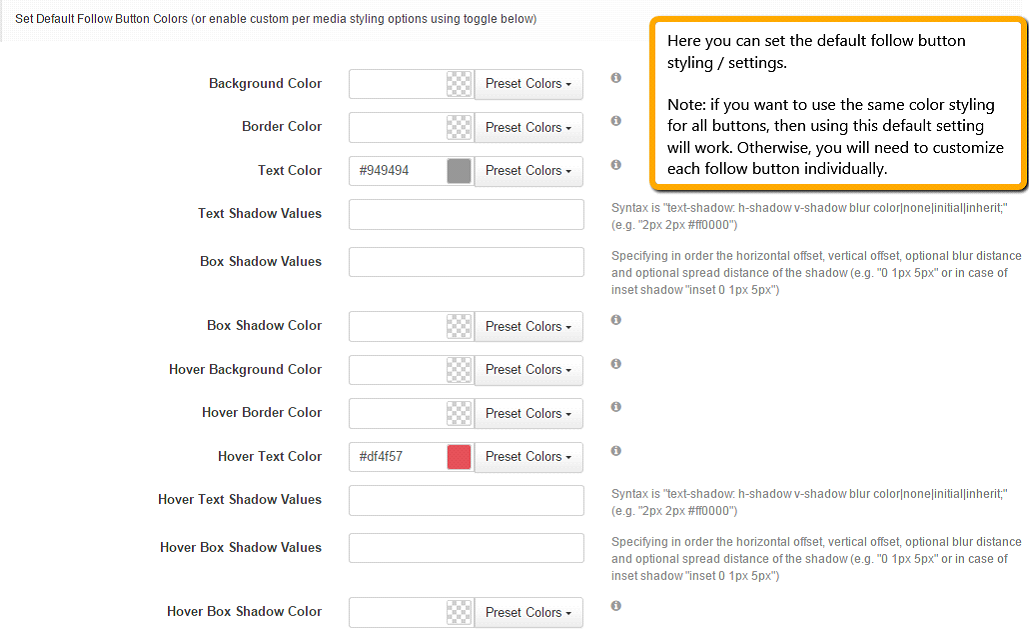1030x641 pixels.
Task: Click info icon beside Border Color row
Action: pos(616,121)
